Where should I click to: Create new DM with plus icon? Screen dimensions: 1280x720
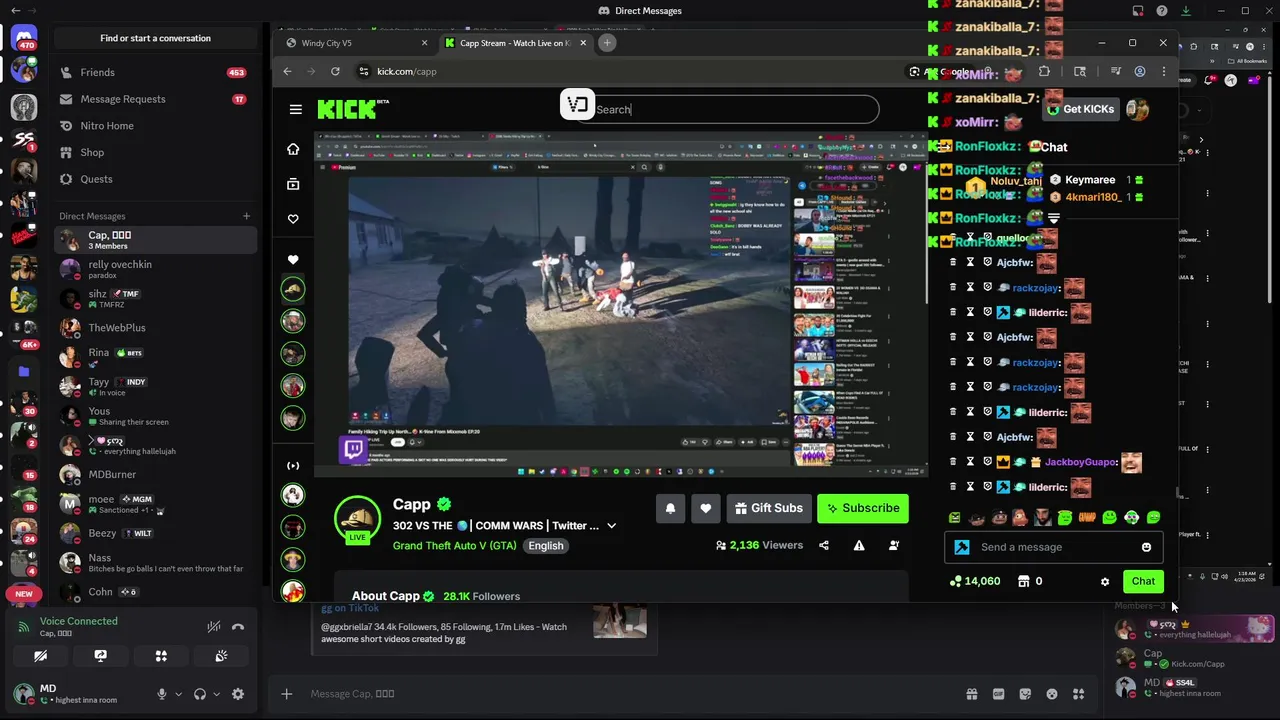[246, 216]
